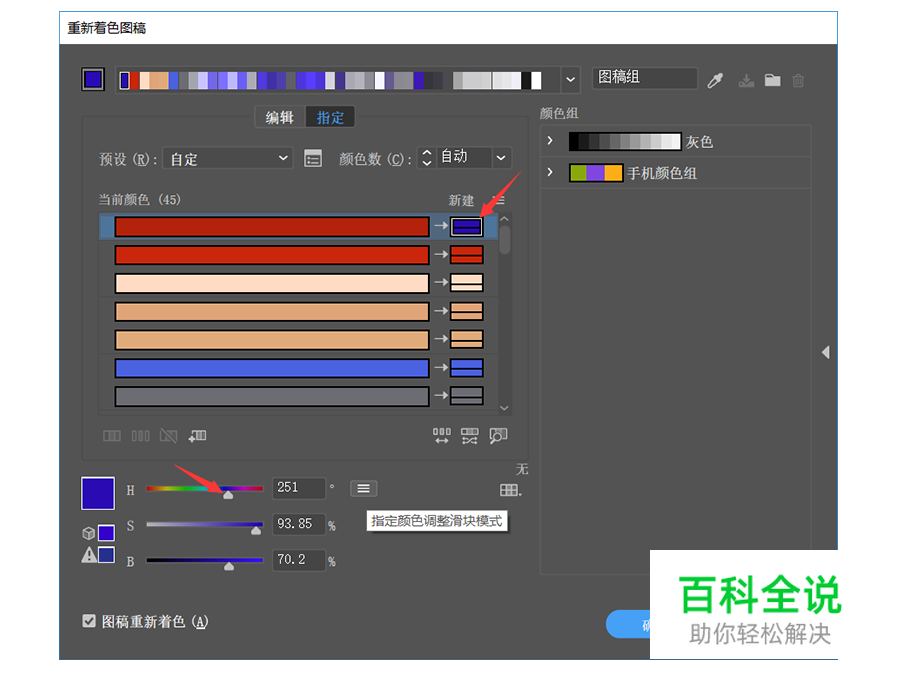Switch to the 编辑 tab
The width and height of the screenshot is (900, 684).
(278, 116)
